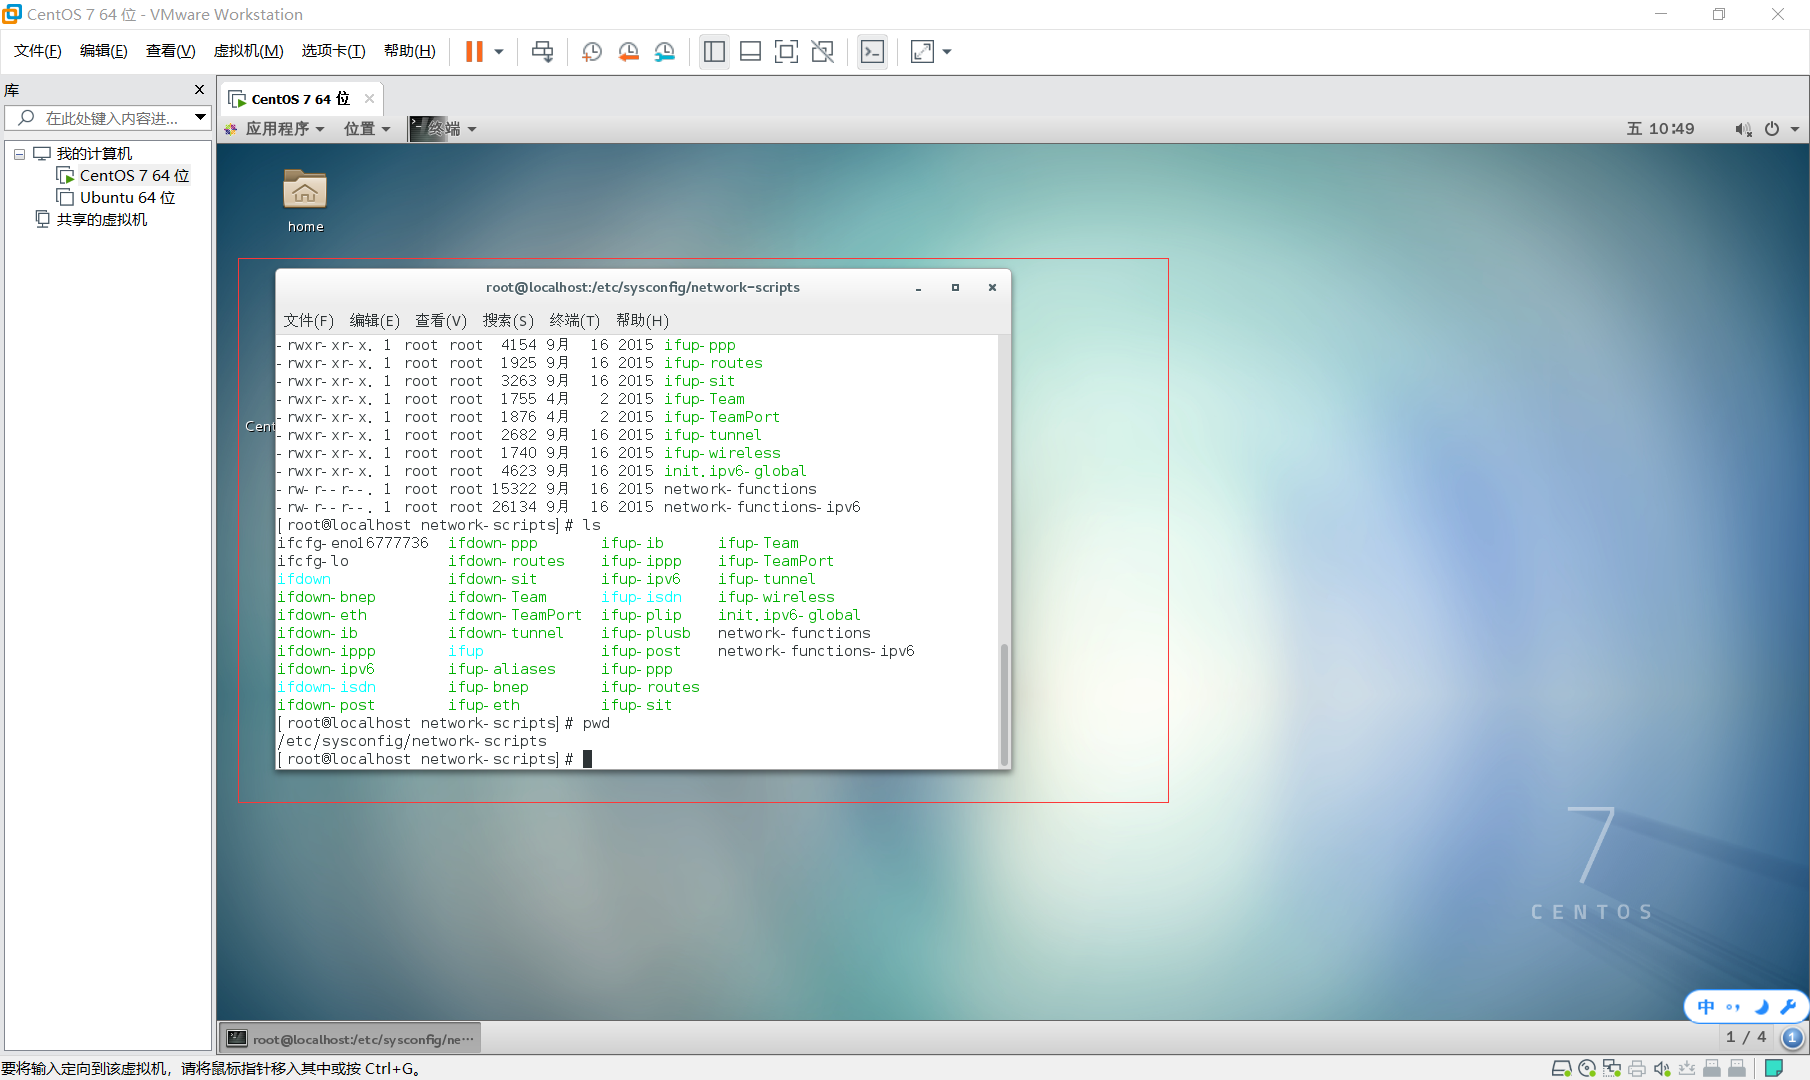Open the 查看(V) menu in VMware

(x=171, y=51)
